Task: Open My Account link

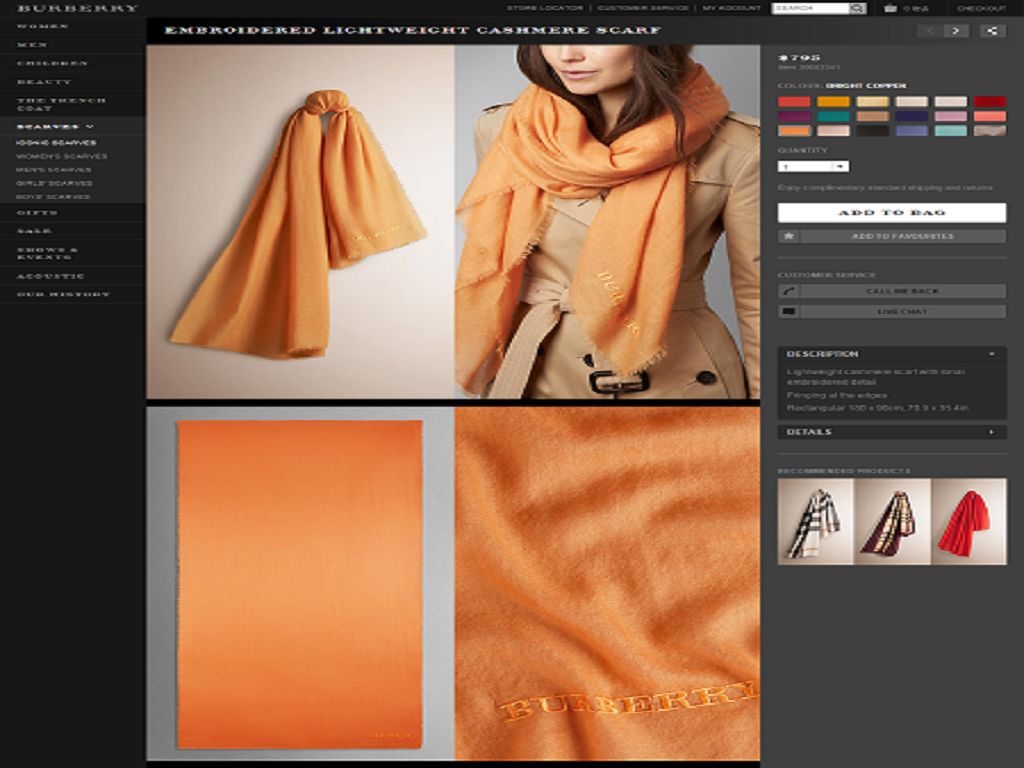Action: (x=732, y=8)
